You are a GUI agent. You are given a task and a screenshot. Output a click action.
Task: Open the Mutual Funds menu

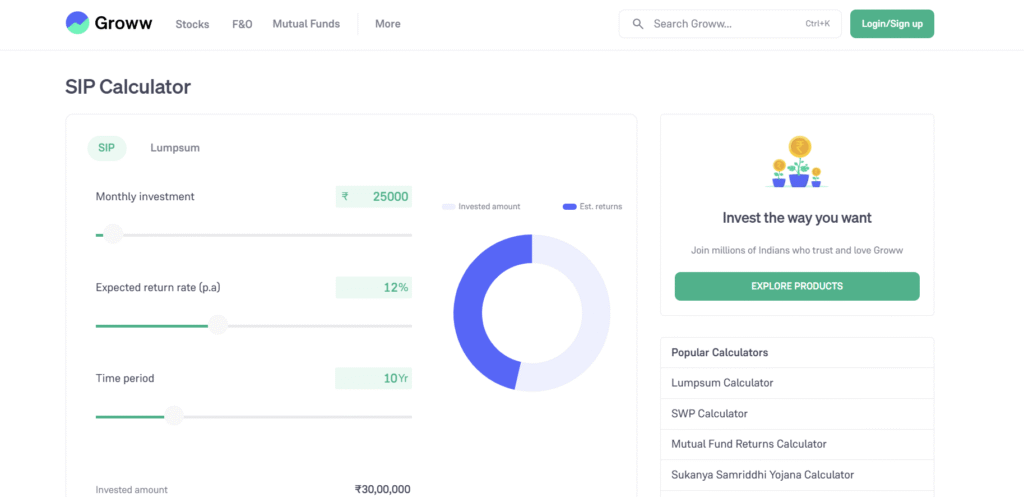306,24
